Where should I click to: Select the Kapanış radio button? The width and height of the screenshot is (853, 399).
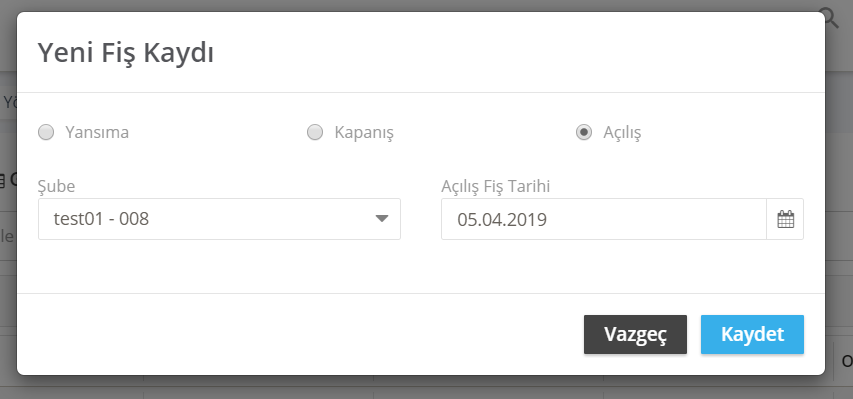[x=315, y=132]
